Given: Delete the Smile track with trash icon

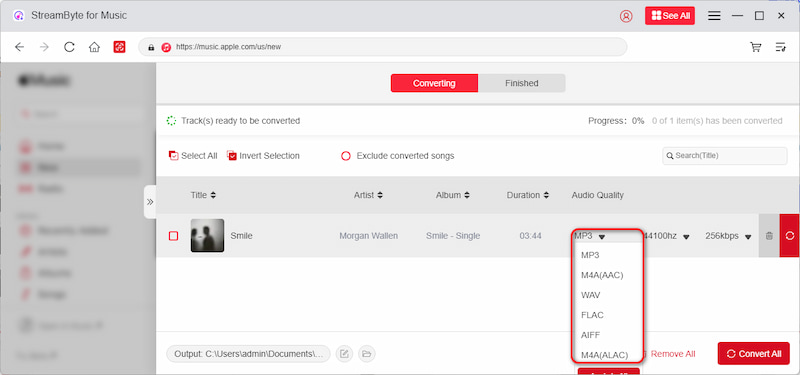Looking at the screenshot, I should click(769, 236).
